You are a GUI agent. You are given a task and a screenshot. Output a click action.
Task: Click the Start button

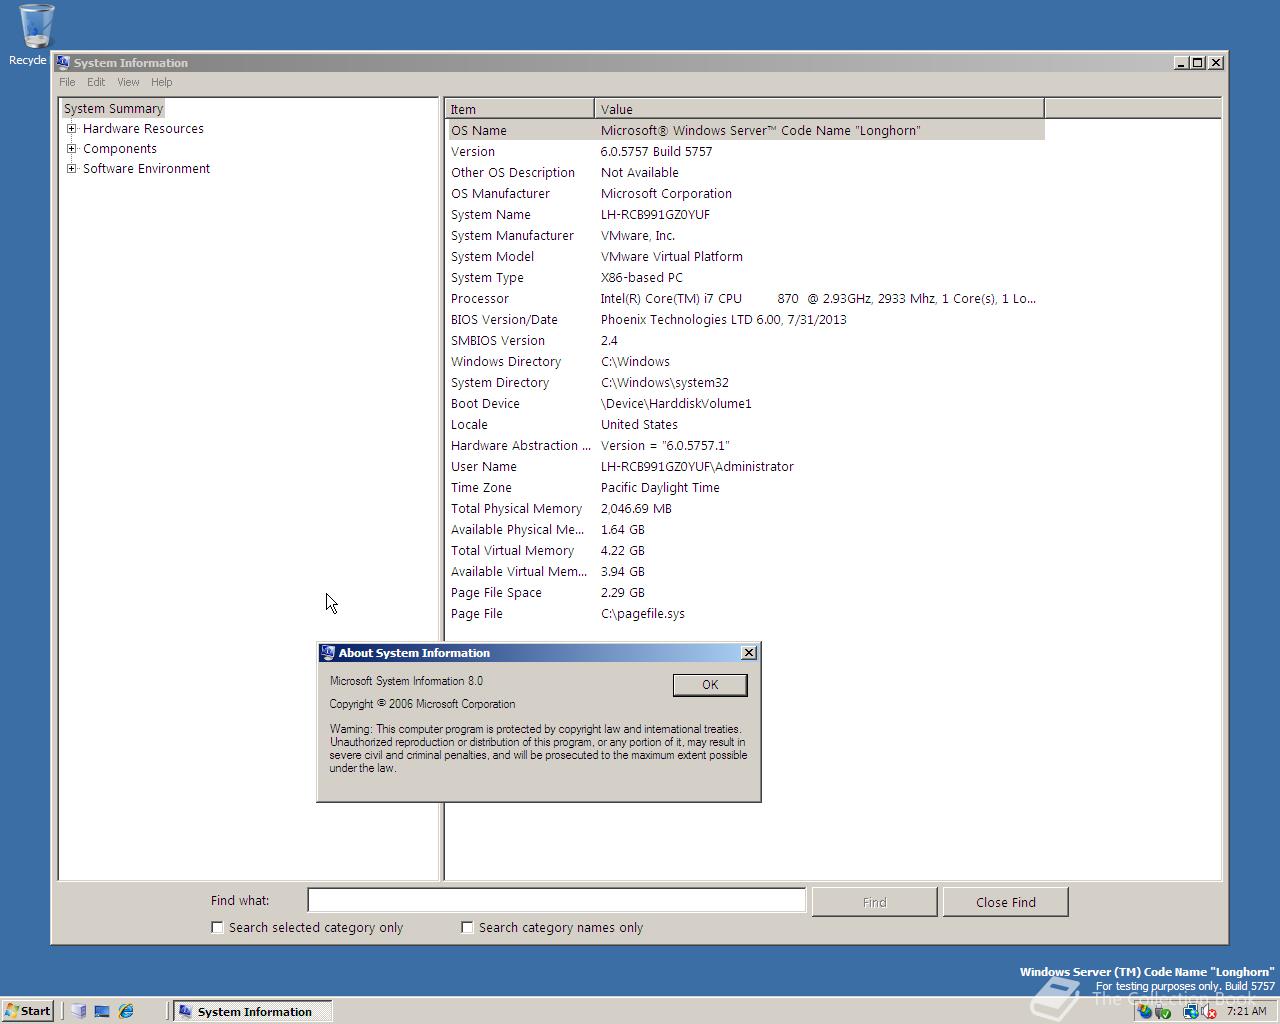point(27,1011)
